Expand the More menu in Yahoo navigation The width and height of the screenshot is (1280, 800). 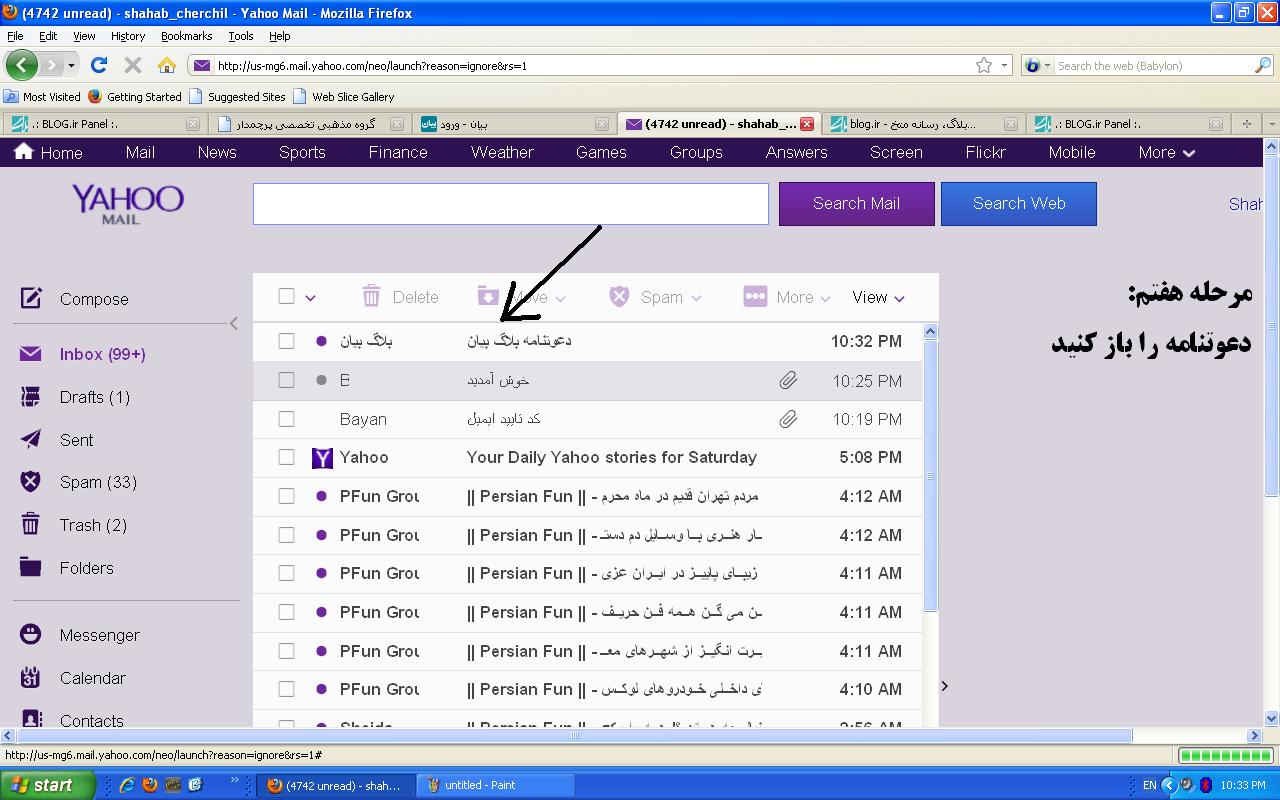point(1167,152)
